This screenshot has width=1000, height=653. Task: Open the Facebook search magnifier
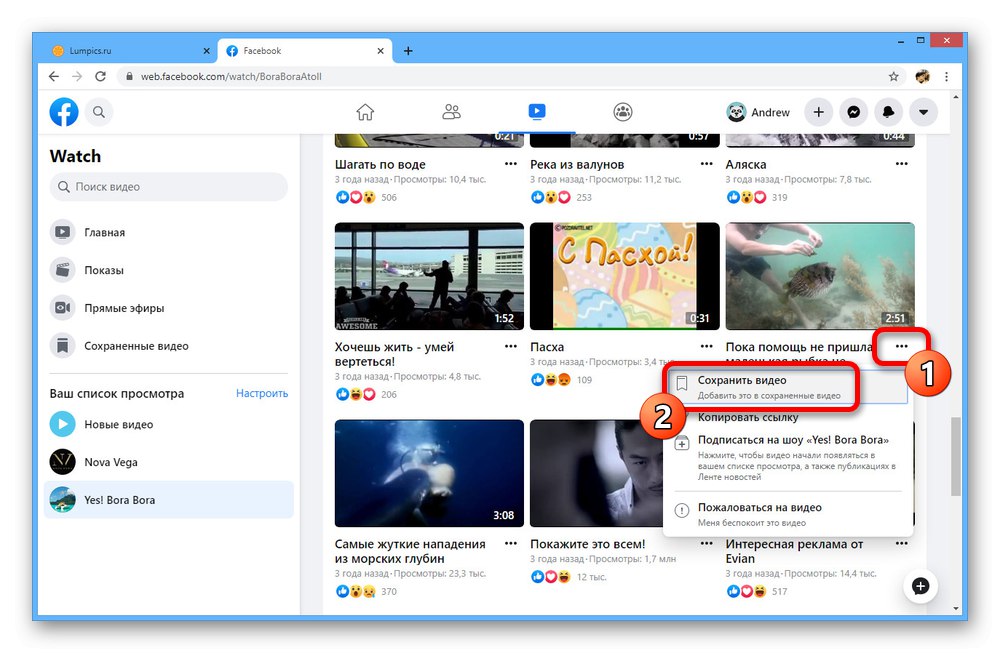(99, 112)
